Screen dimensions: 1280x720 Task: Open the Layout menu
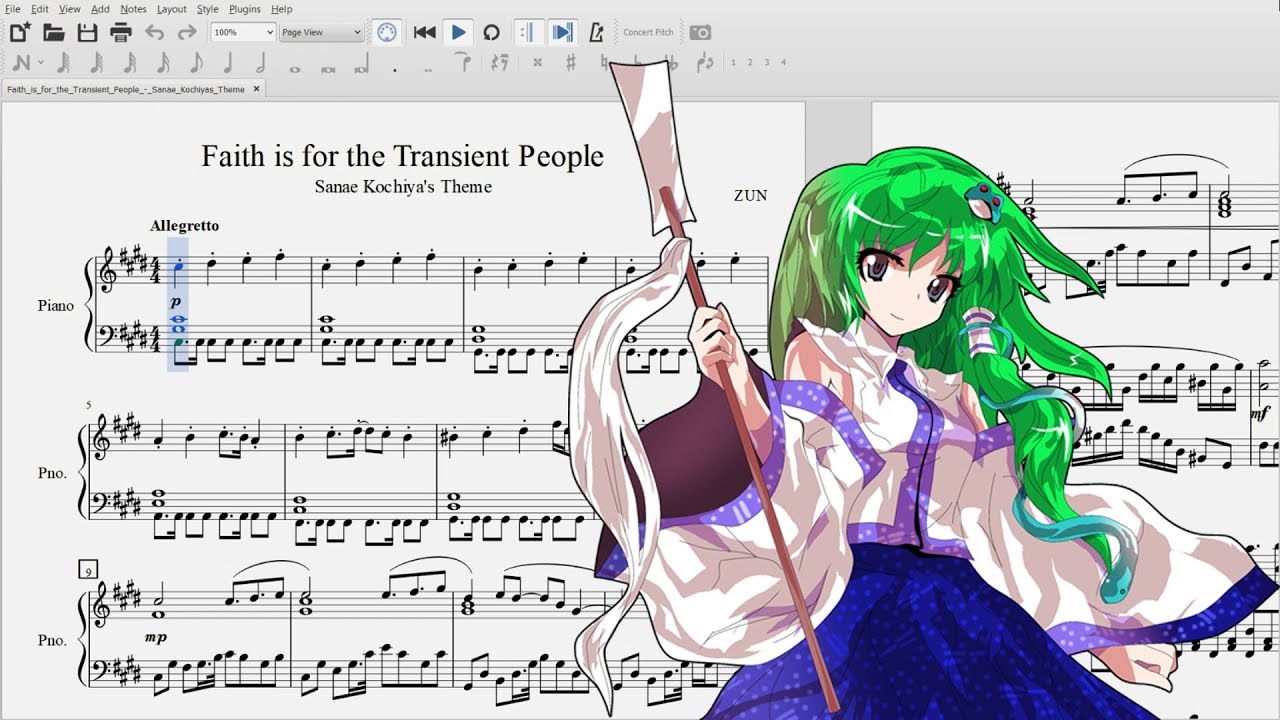coord(171,9)
